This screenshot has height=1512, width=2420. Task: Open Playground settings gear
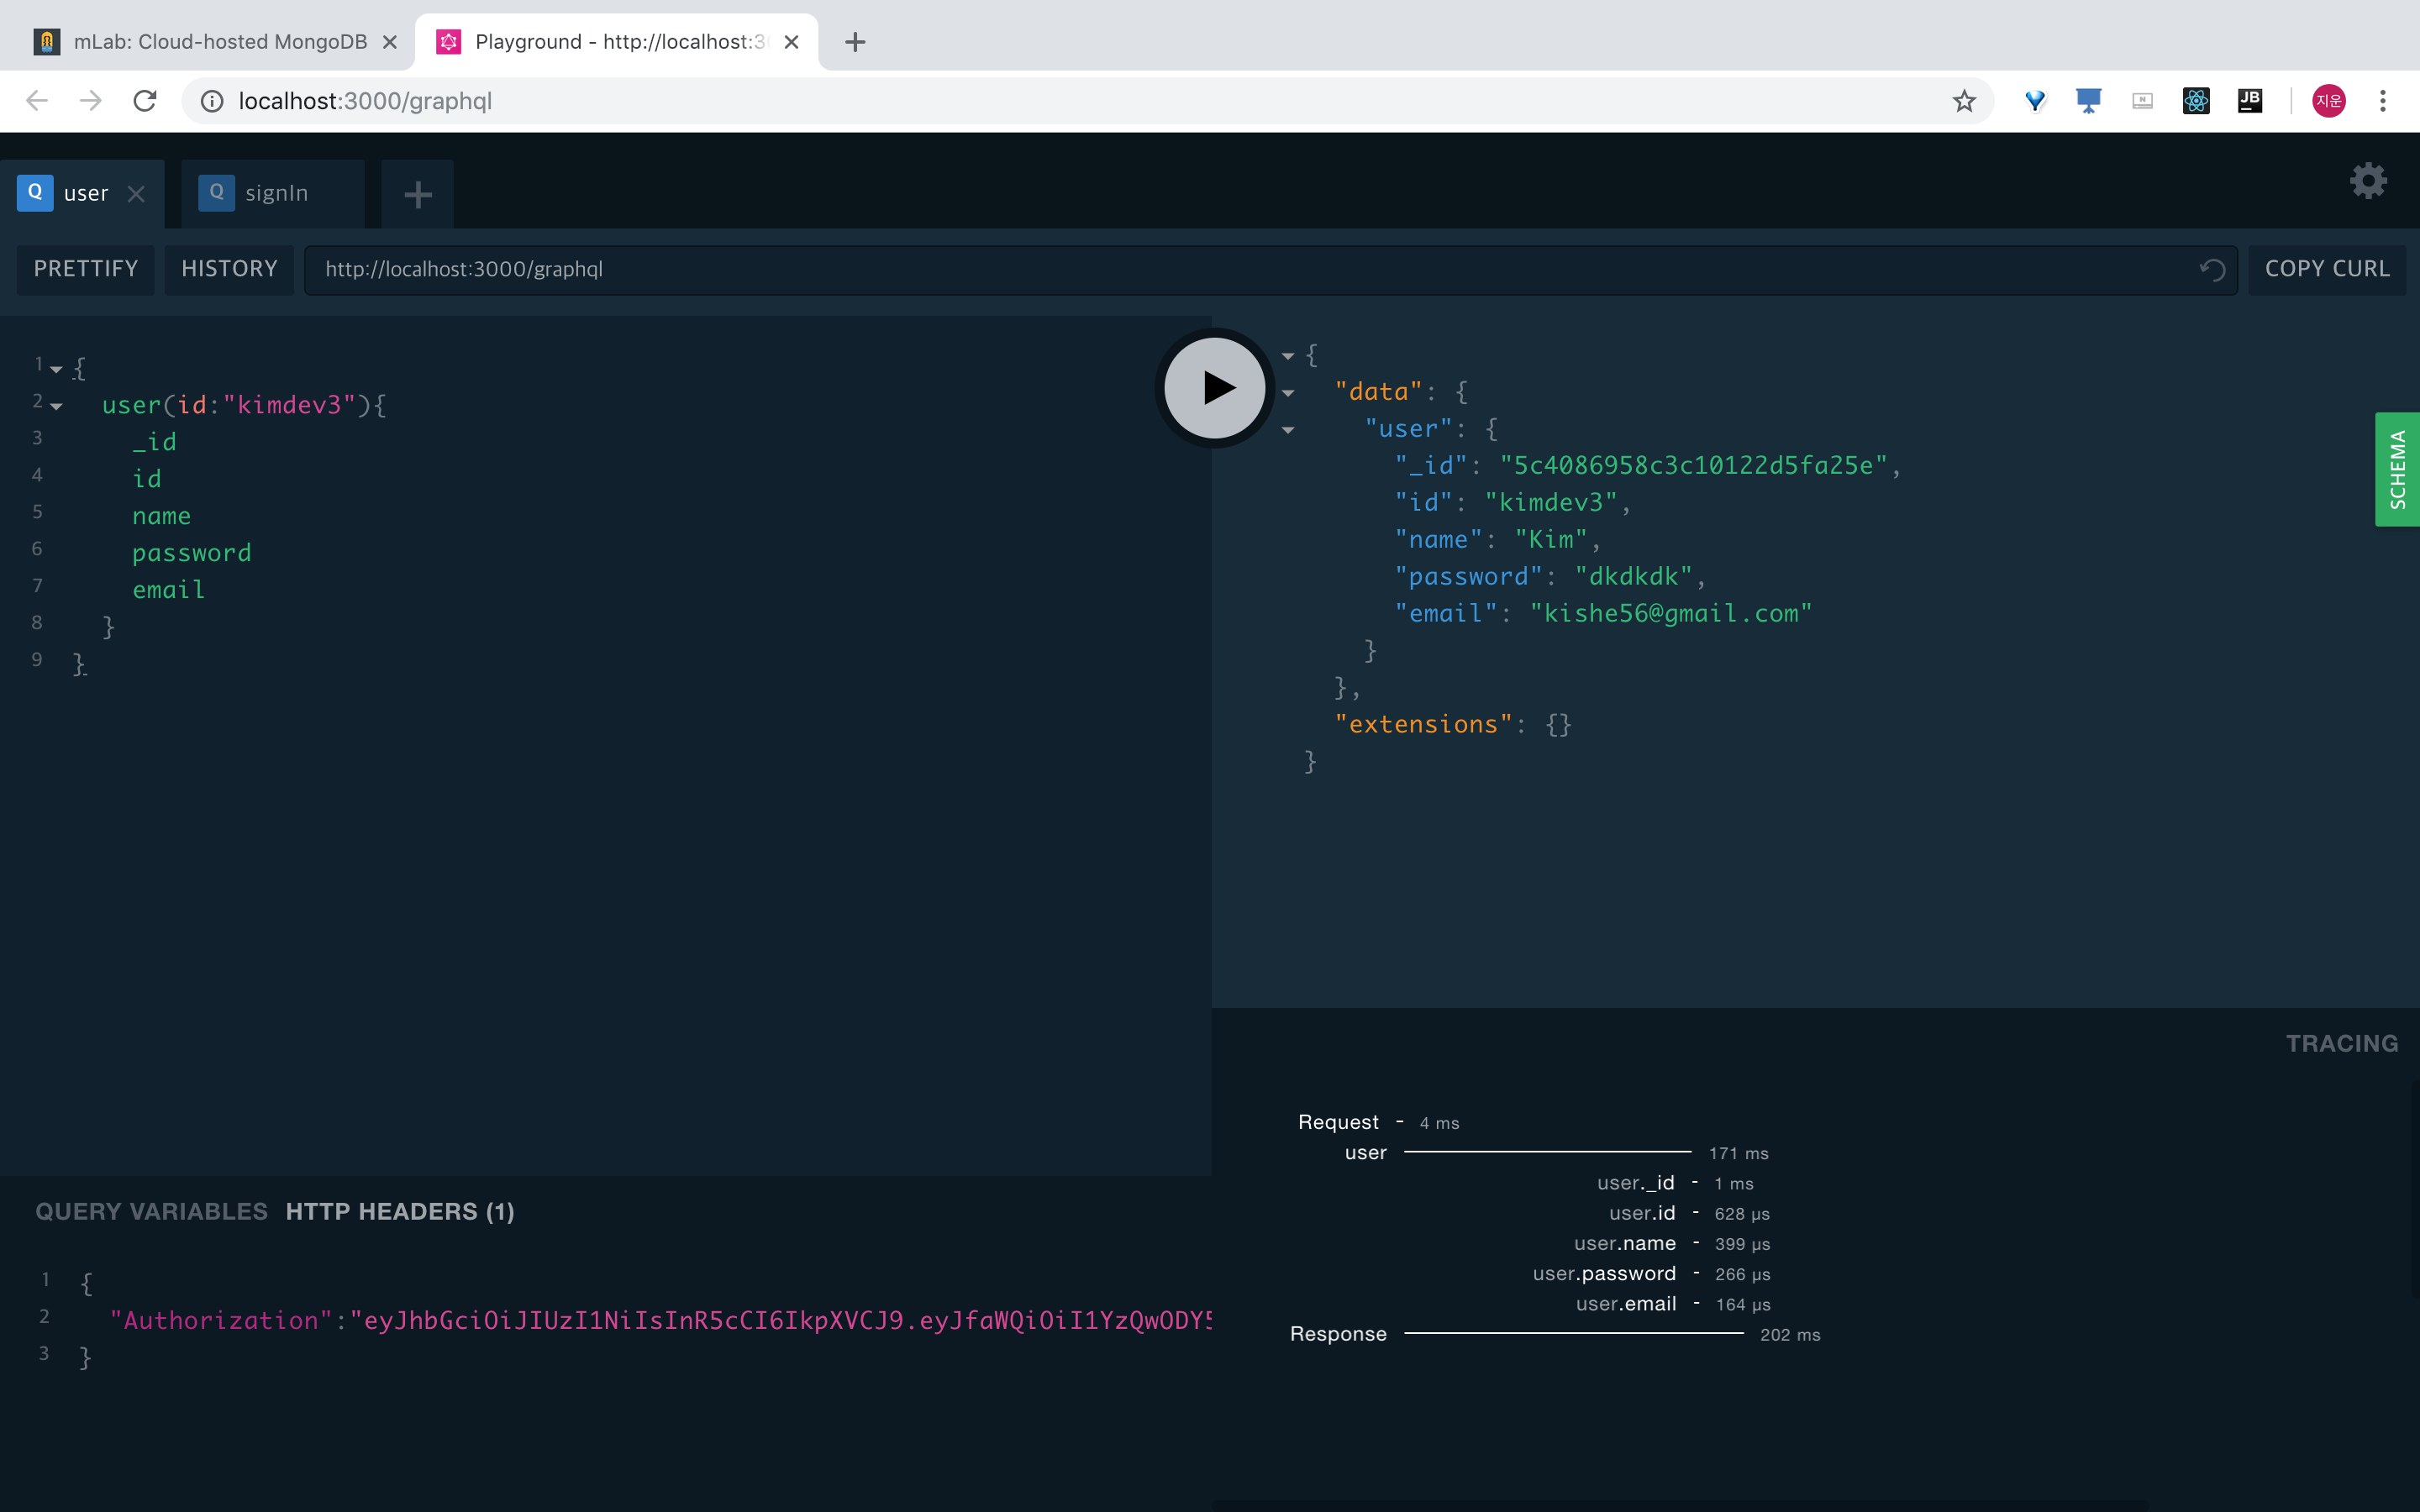pos(2367,181)
